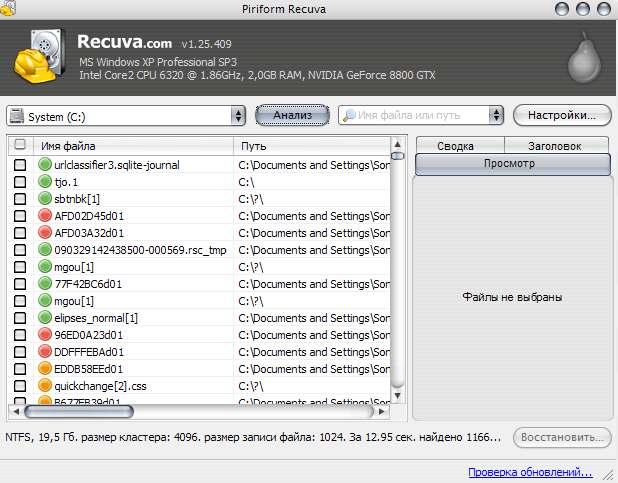This screenshot has width=618, height=483.
Task: Click red status icon of DDFFFEBAd01
Action: pos(45,352)
